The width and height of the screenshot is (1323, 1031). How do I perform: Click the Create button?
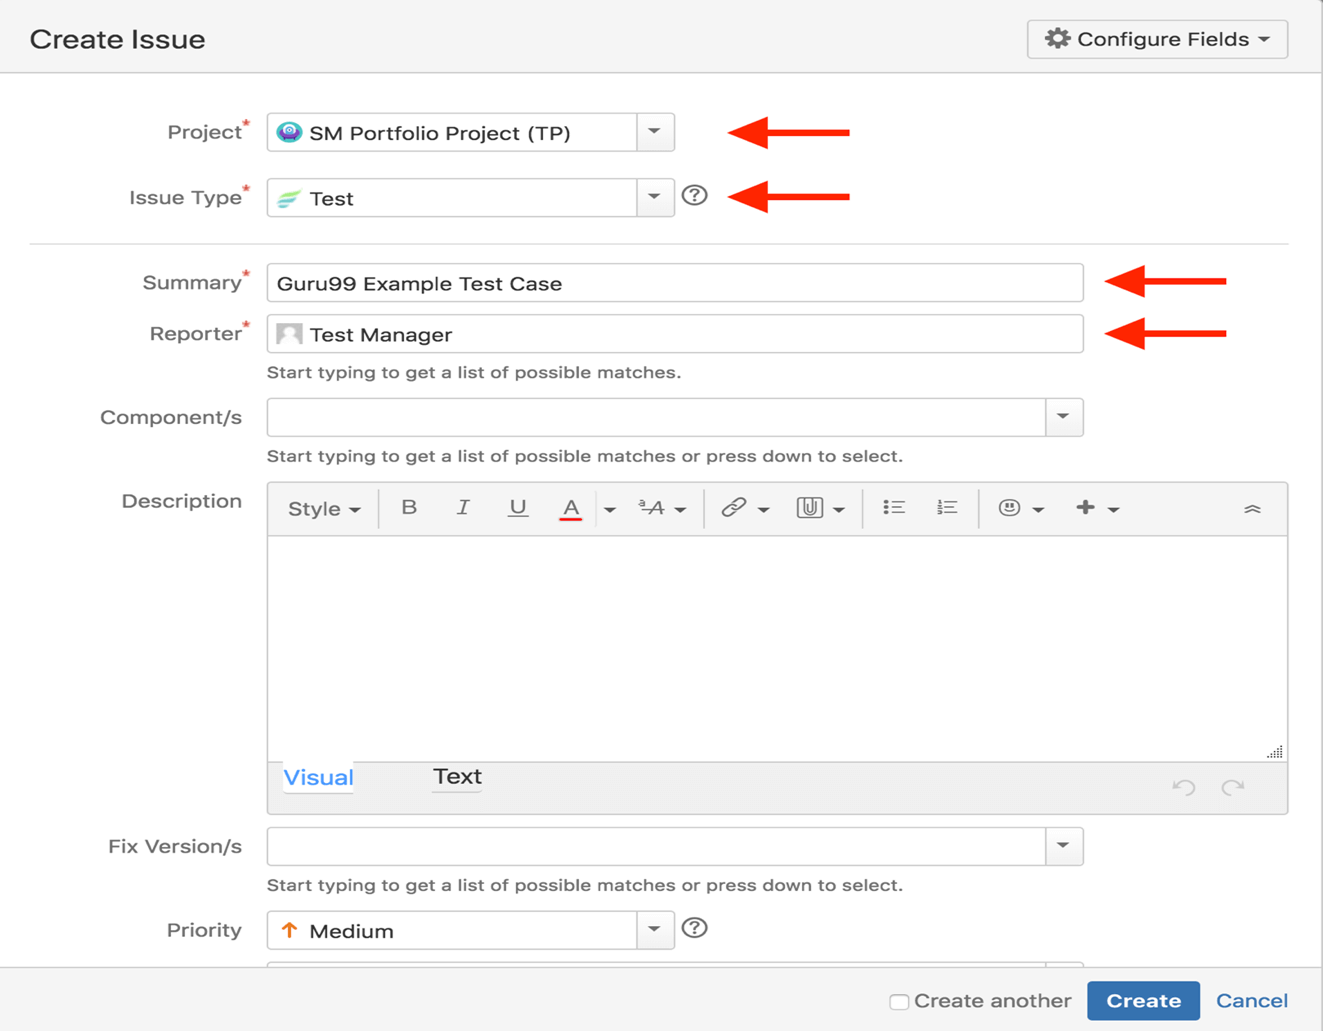(x=1143, y=1001)
